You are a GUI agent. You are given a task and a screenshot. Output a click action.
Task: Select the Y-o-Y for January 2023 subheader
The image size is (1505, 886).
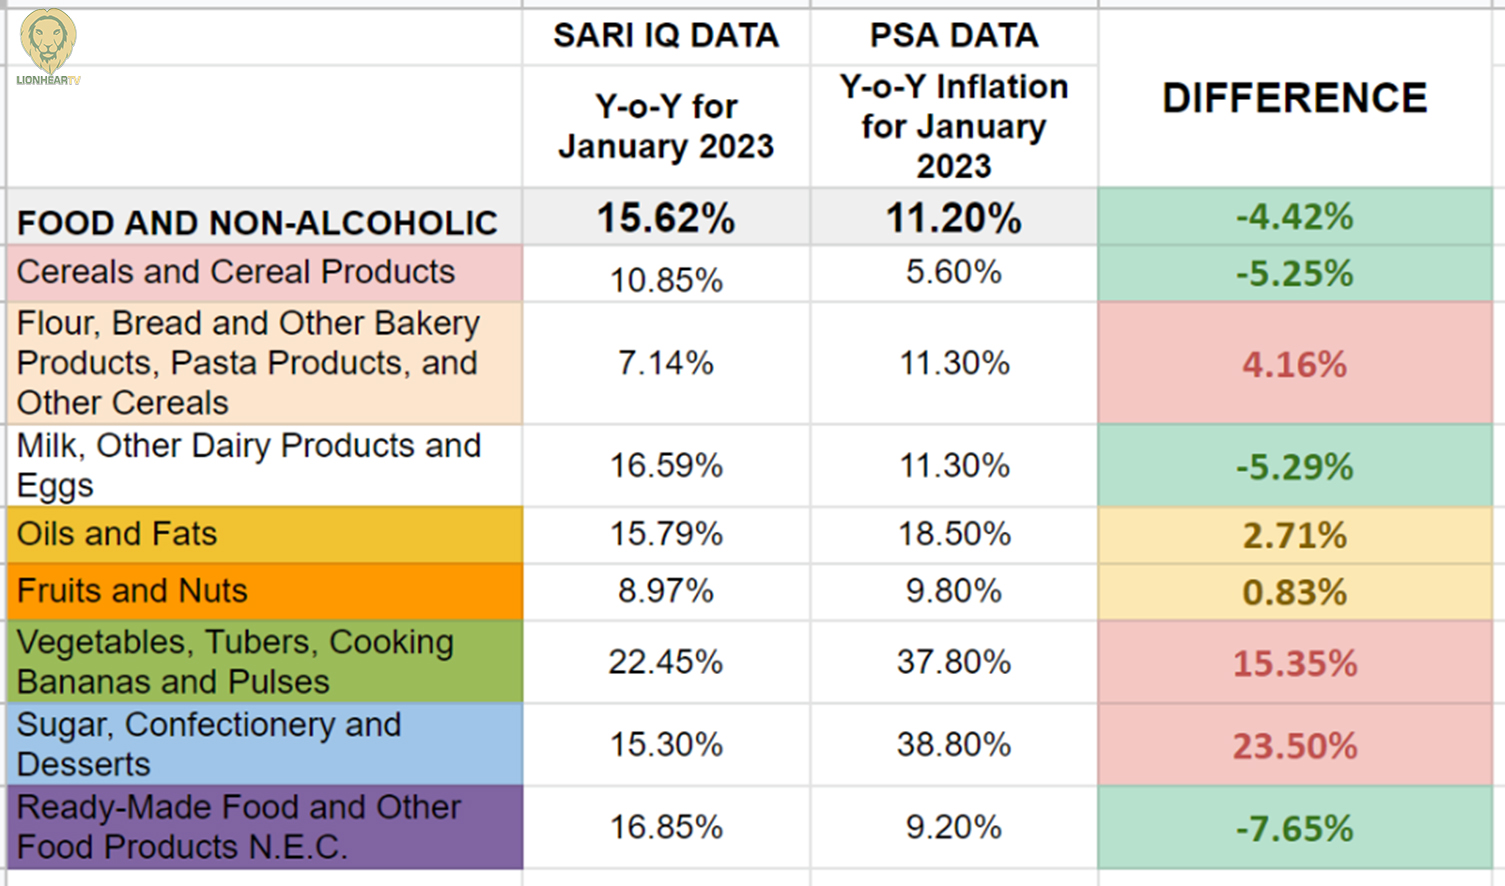tap(666, 126)
